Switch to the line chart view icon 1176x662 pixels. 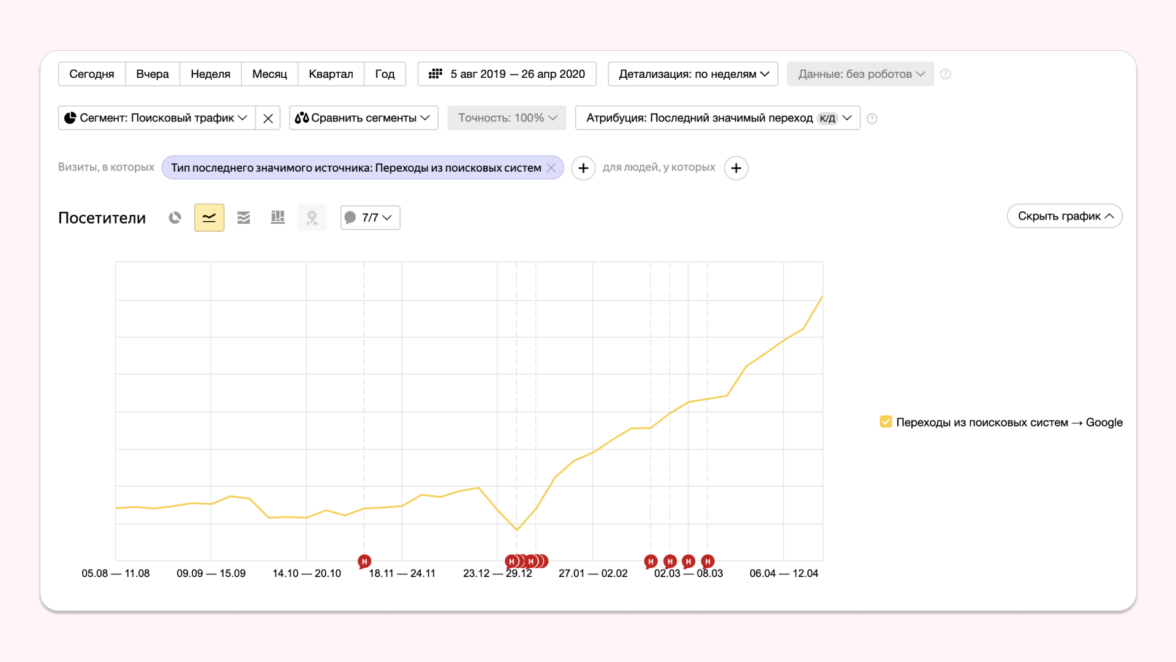point(209,217)
